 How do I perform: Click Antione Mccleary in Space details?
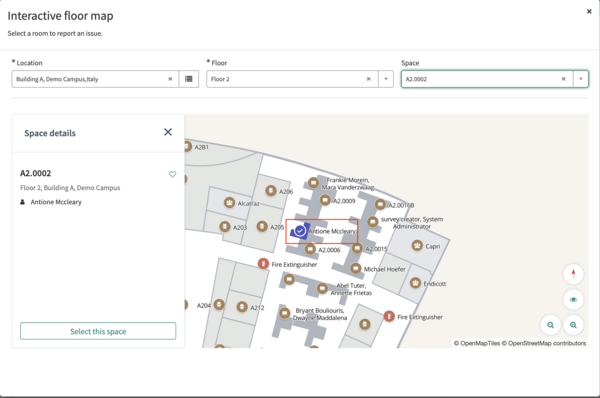click(56, 202)
